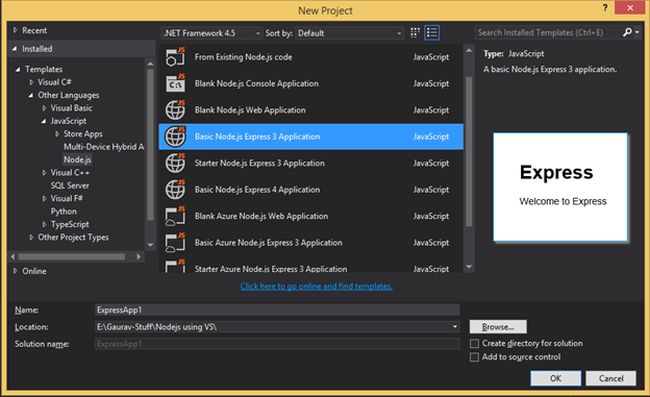
Task: Click Basic Azure Node.js Express 3 icon
Action: [175, 242]
